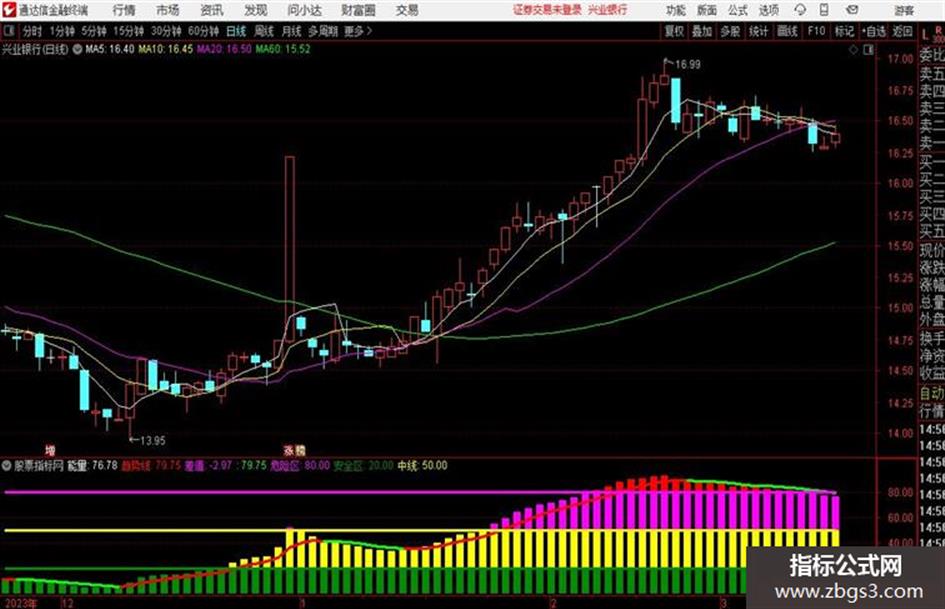Click the 13.95 low price marker
Screen dimensions: 945x609
point(152,441)
